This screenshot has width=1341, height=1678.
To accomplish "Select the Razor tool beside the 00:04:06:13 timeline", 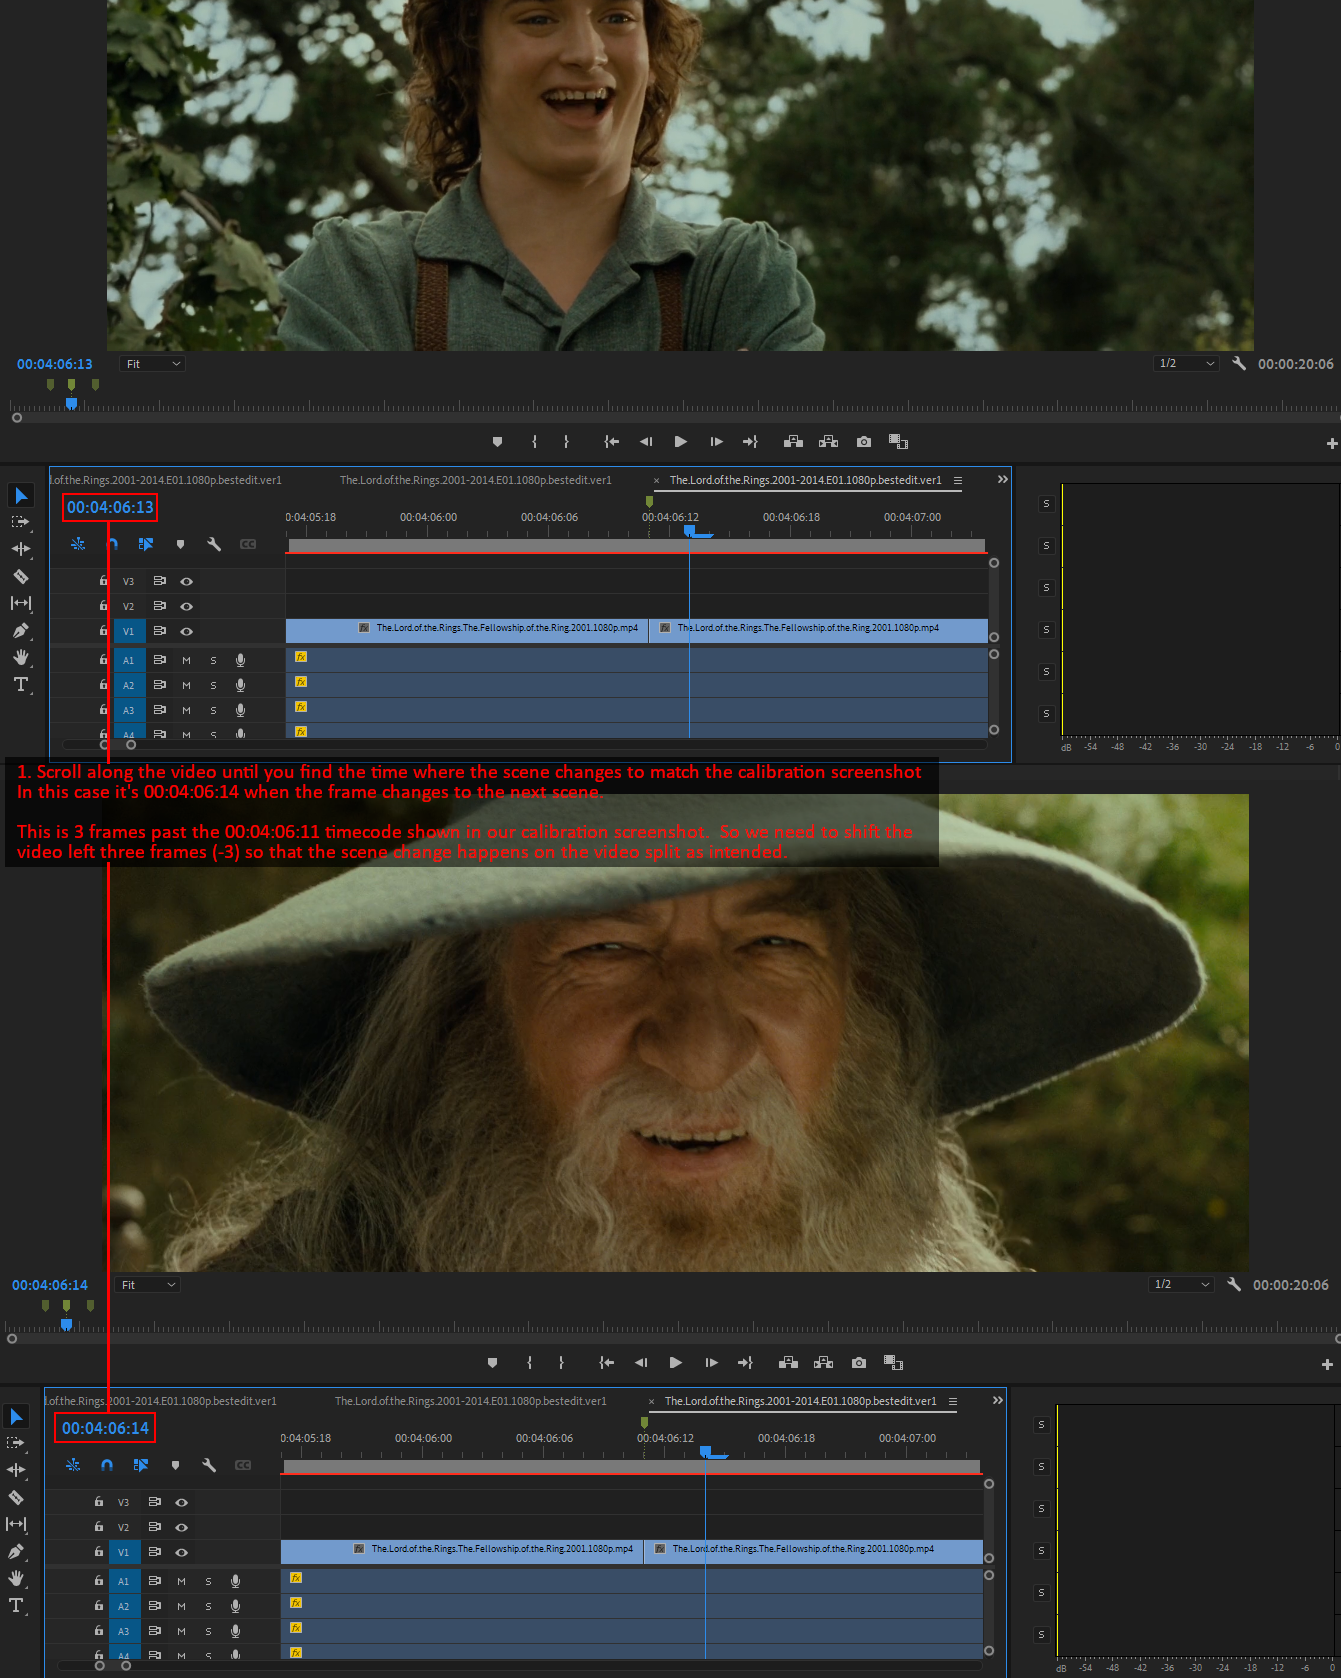I will [20, 576].
